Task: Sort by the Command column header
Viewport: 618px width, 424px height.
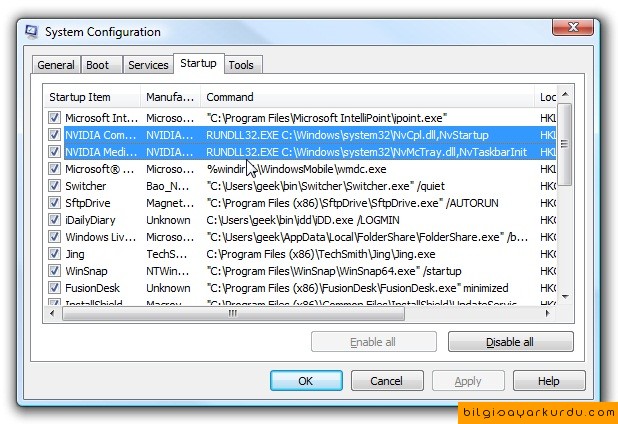Action: [367, 97]
